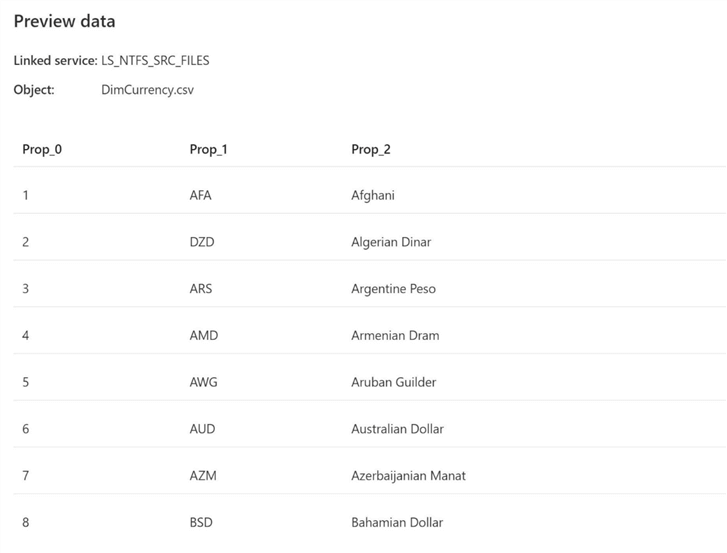Click the Prop_0 column header
This screenshot has width=727, height=553.
click(42, 149)
